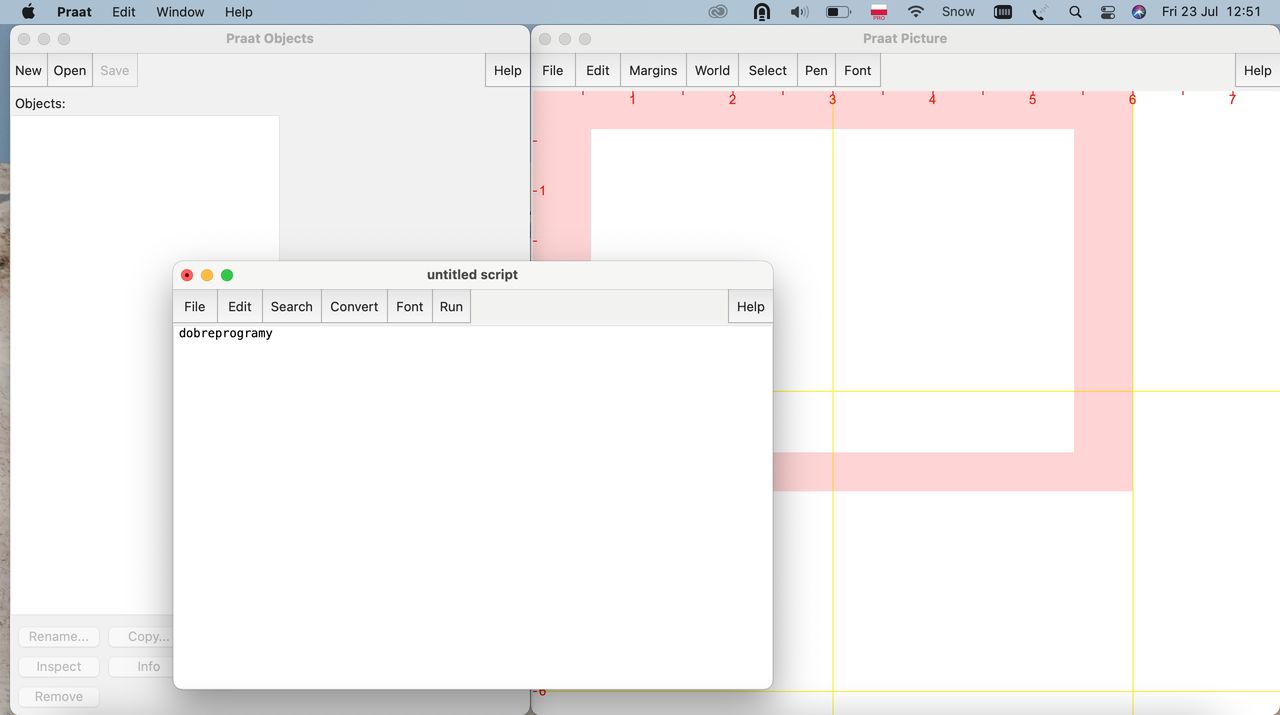Open the World menu in Praat Picture
The image size is (1280, 715).
[x=712, y=70]
